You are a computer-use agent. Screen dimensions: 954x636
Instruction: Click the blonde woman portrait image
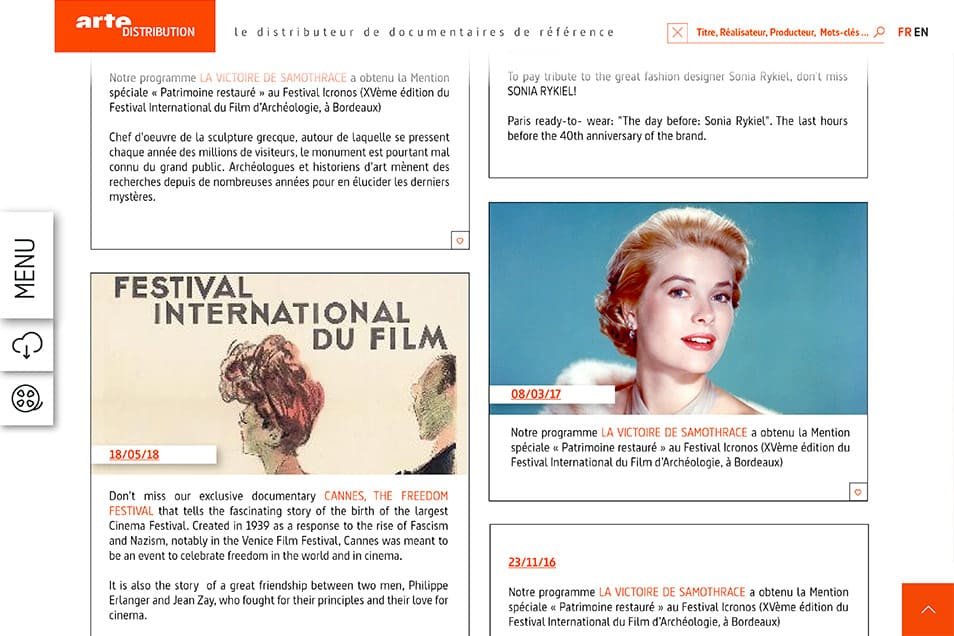[x=678, y=309]
